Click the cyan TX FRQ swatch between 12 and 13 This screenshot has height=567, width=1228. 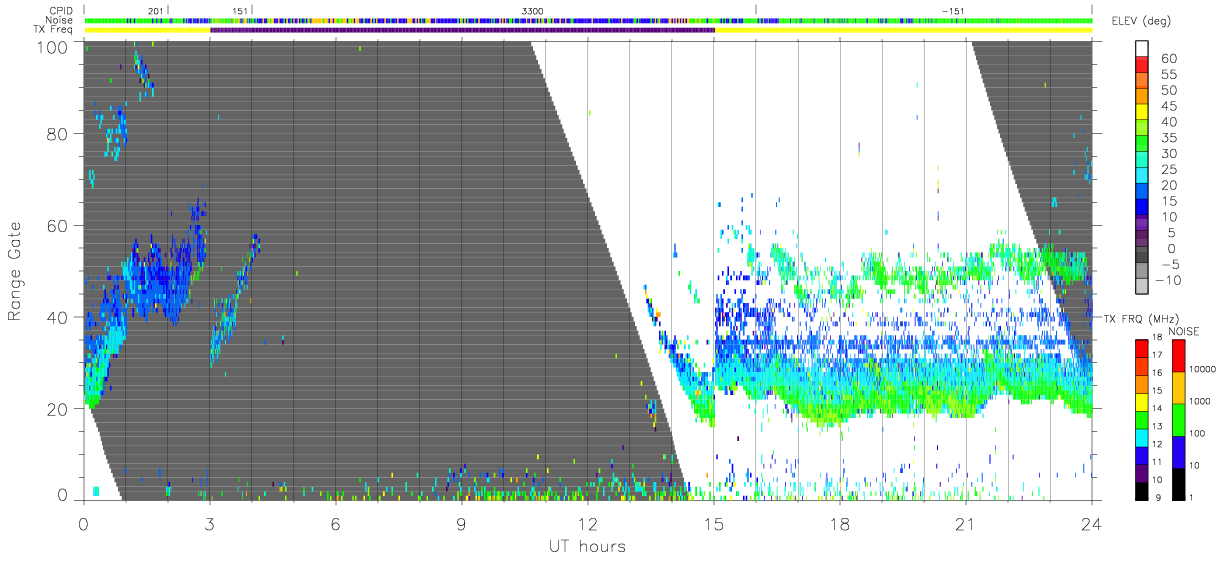pyautogui.click(x=1142, y=436)
